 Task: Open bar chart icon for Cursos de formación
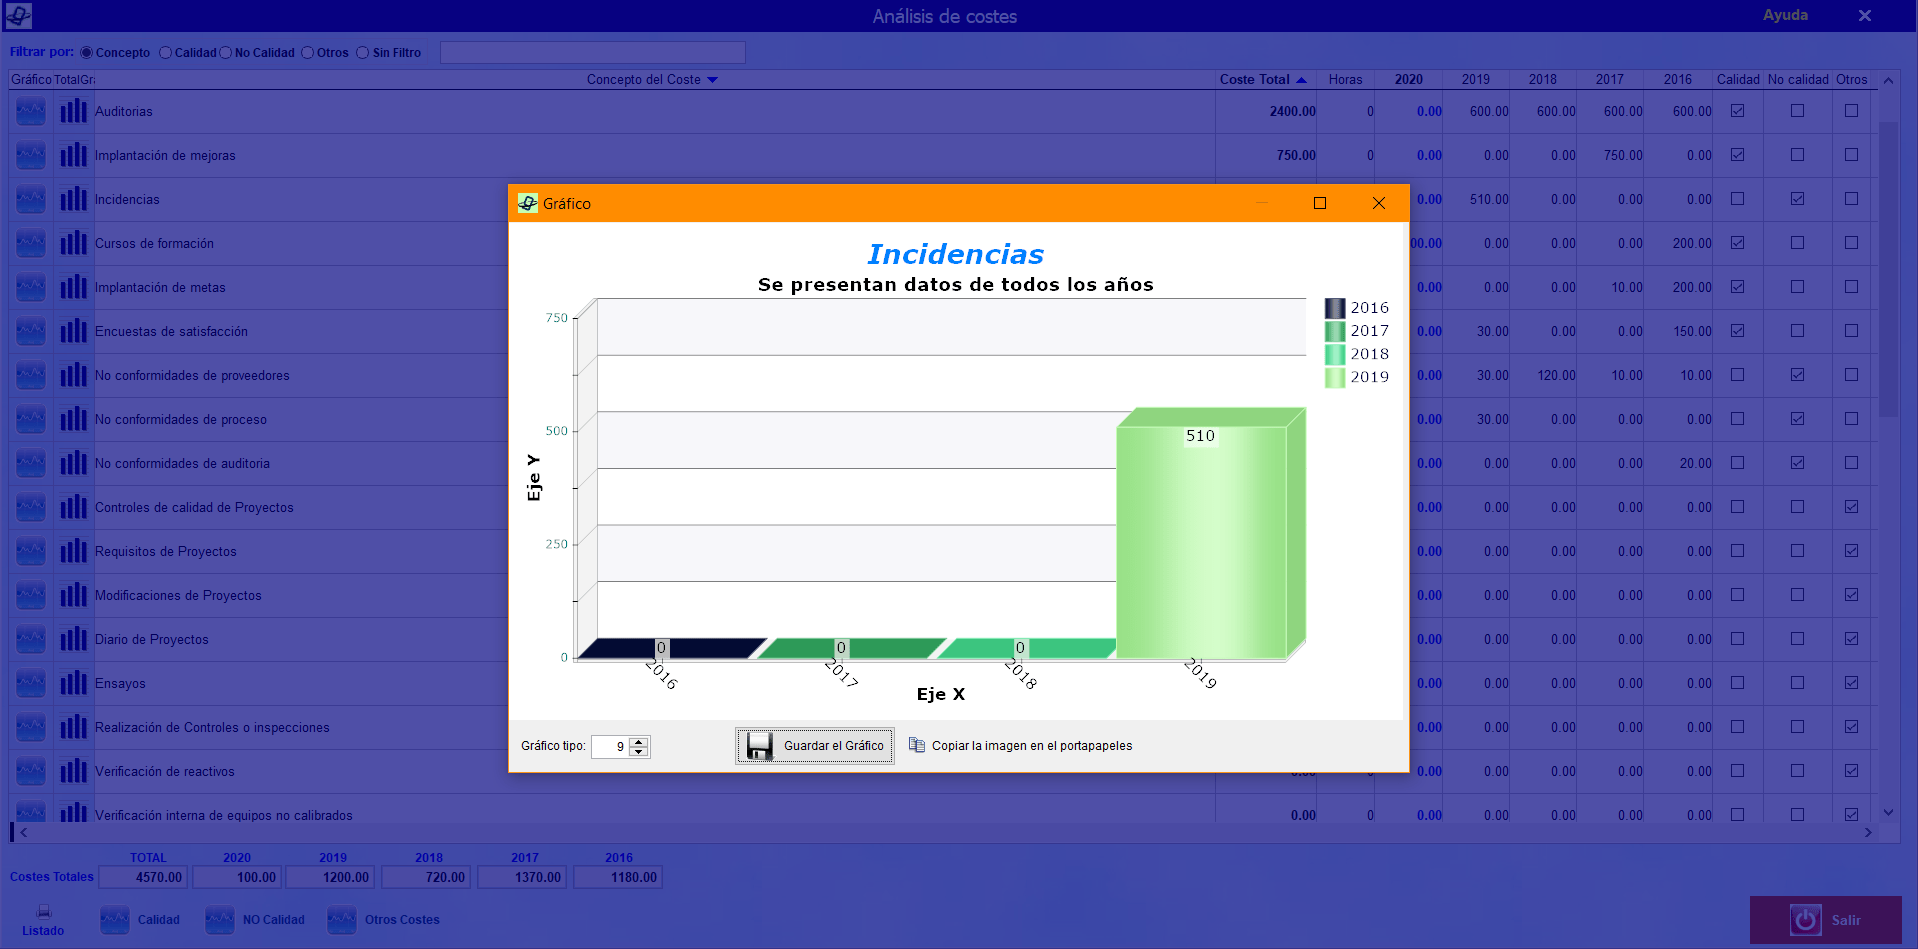click(73, 243)
